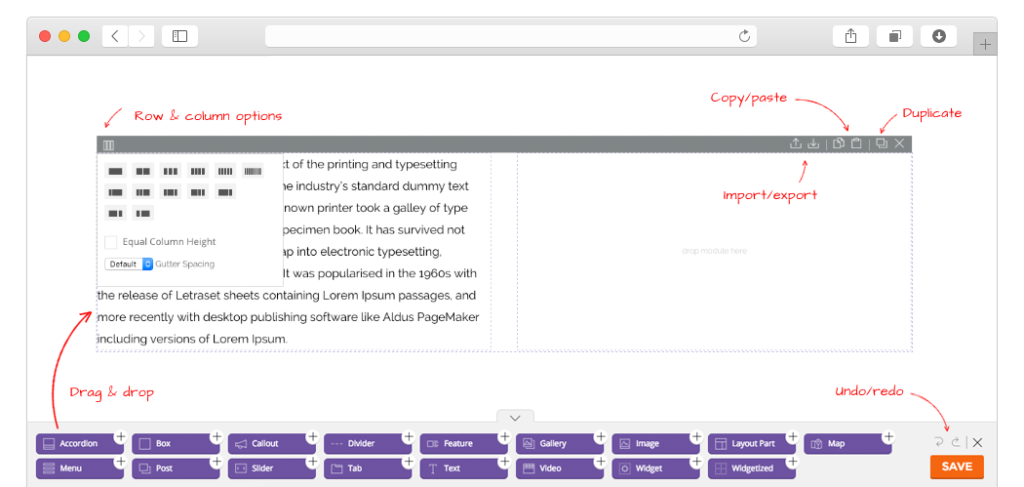The image size is (1024, 487).
Task: Select the Gallery module
Action: tap(559, 444)
